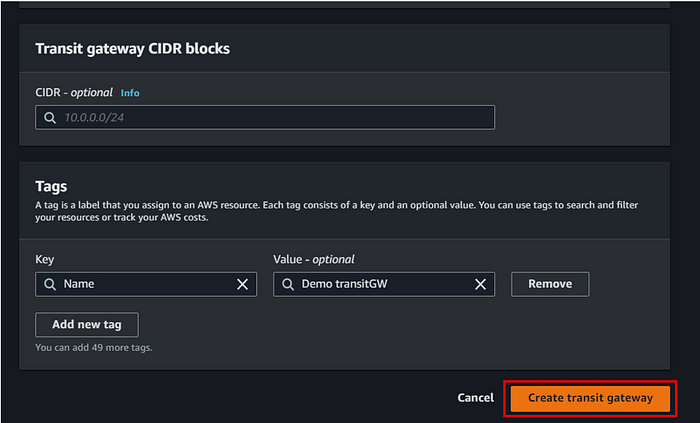Click the 'Key' label above Name field
This screenshot has height=423, width=700.
(45, 260)
